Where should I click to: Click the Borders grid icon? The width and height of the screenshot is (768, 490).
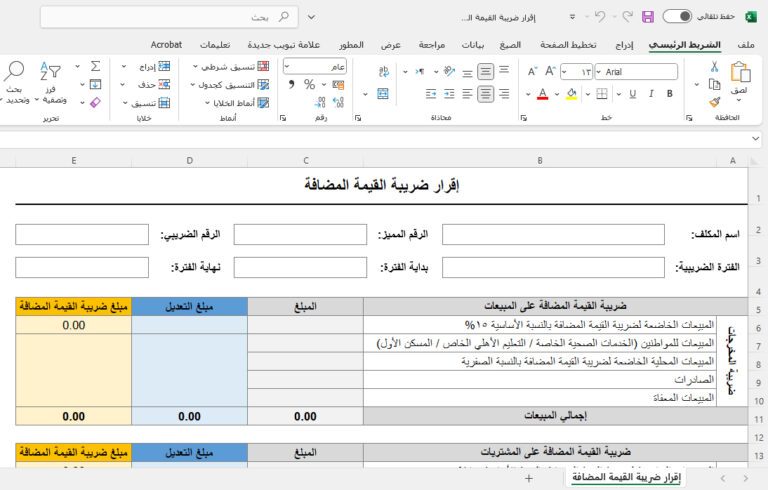tap(602, 94)
